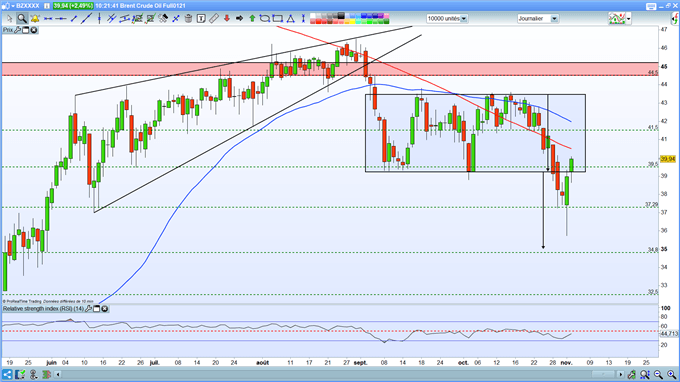Close the RSI indicator panel
680x382 pixels.
pyautogui.click(x=105, y=309)
